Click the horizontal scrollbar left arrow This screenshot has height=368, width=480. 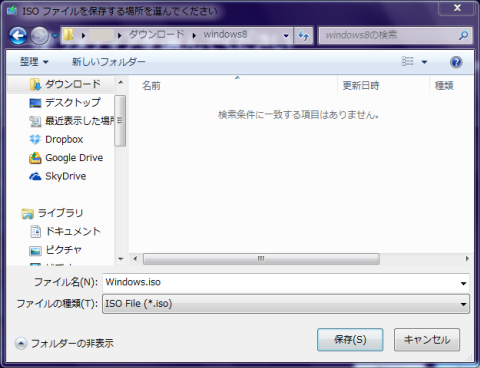135,259
